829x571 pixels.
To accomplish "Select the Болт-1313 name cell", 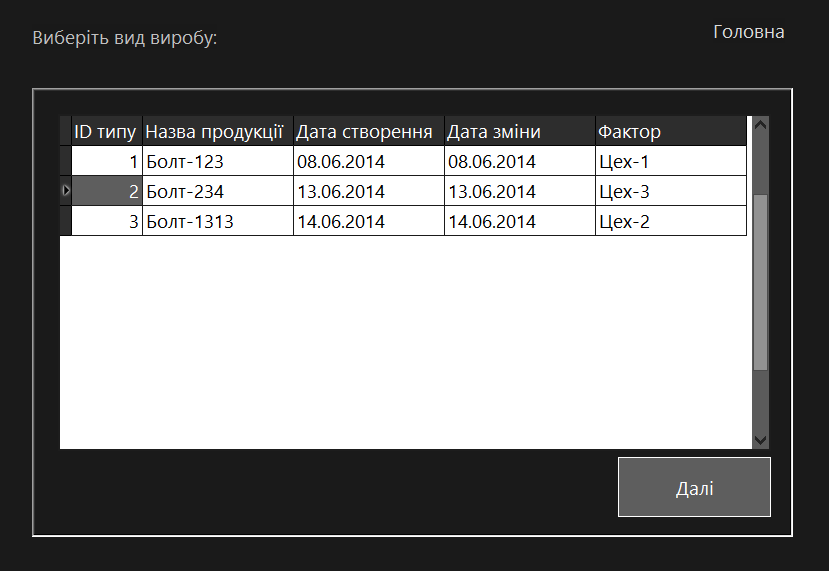I will coord(218,221).
